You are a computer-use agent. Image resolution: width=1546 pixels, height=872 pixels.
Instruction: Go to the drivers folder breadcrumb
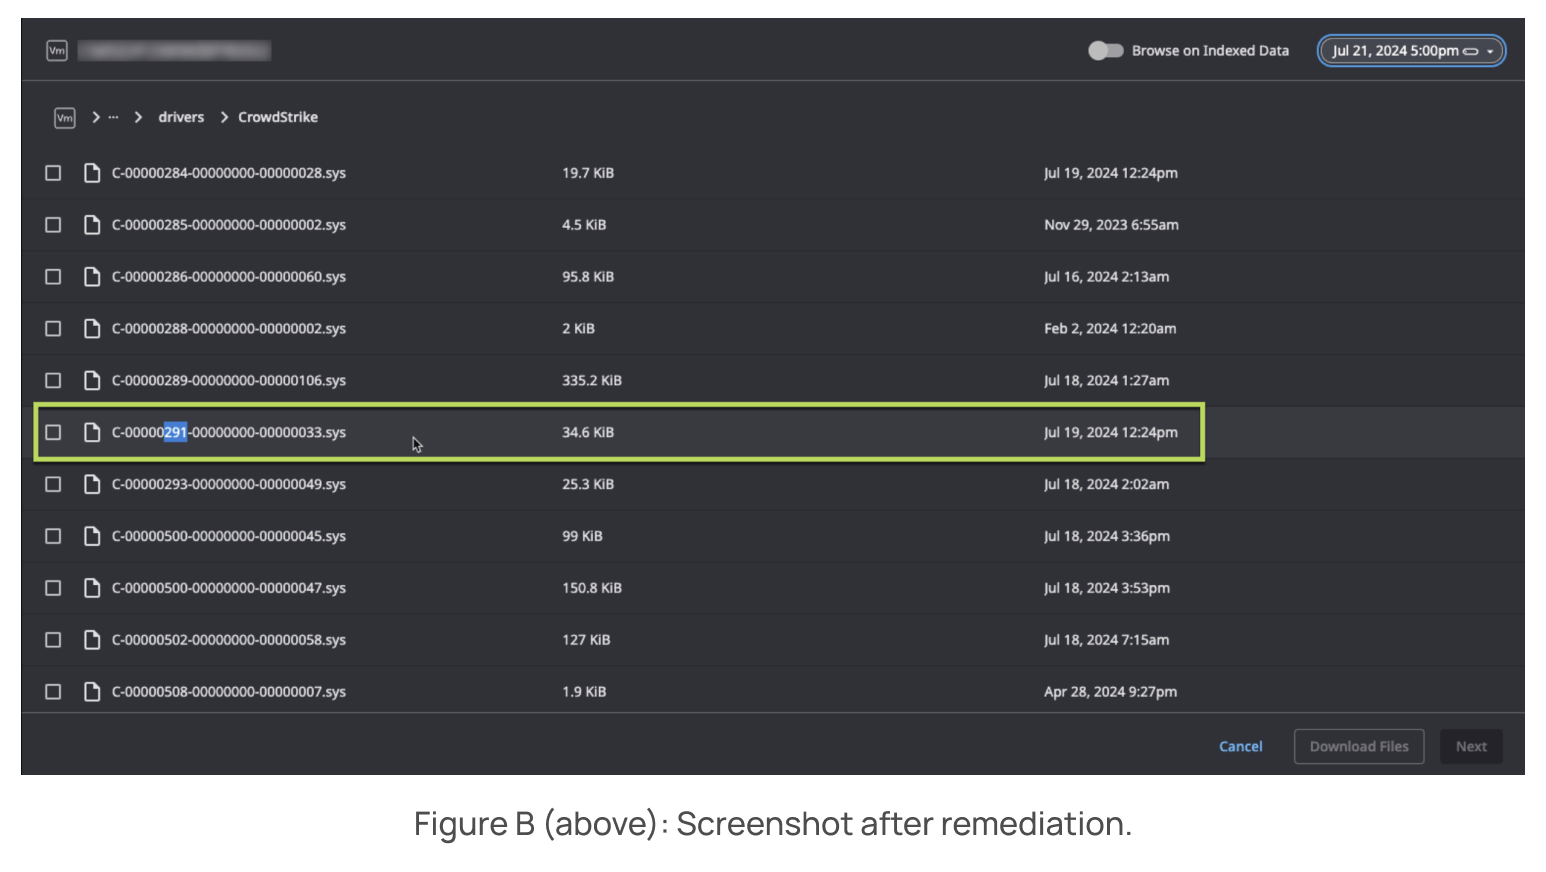tap(181, 118)
